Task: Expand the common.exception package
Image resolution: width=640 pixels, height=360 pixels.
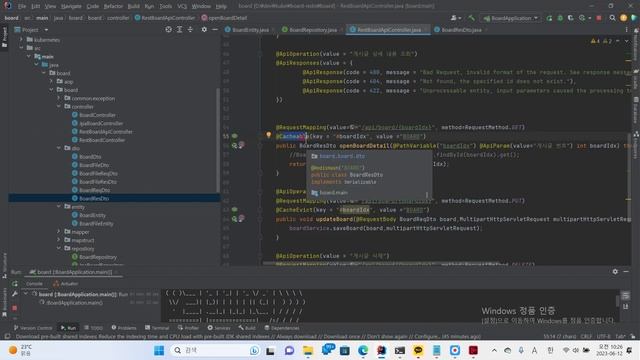Action: pos(58,98)
